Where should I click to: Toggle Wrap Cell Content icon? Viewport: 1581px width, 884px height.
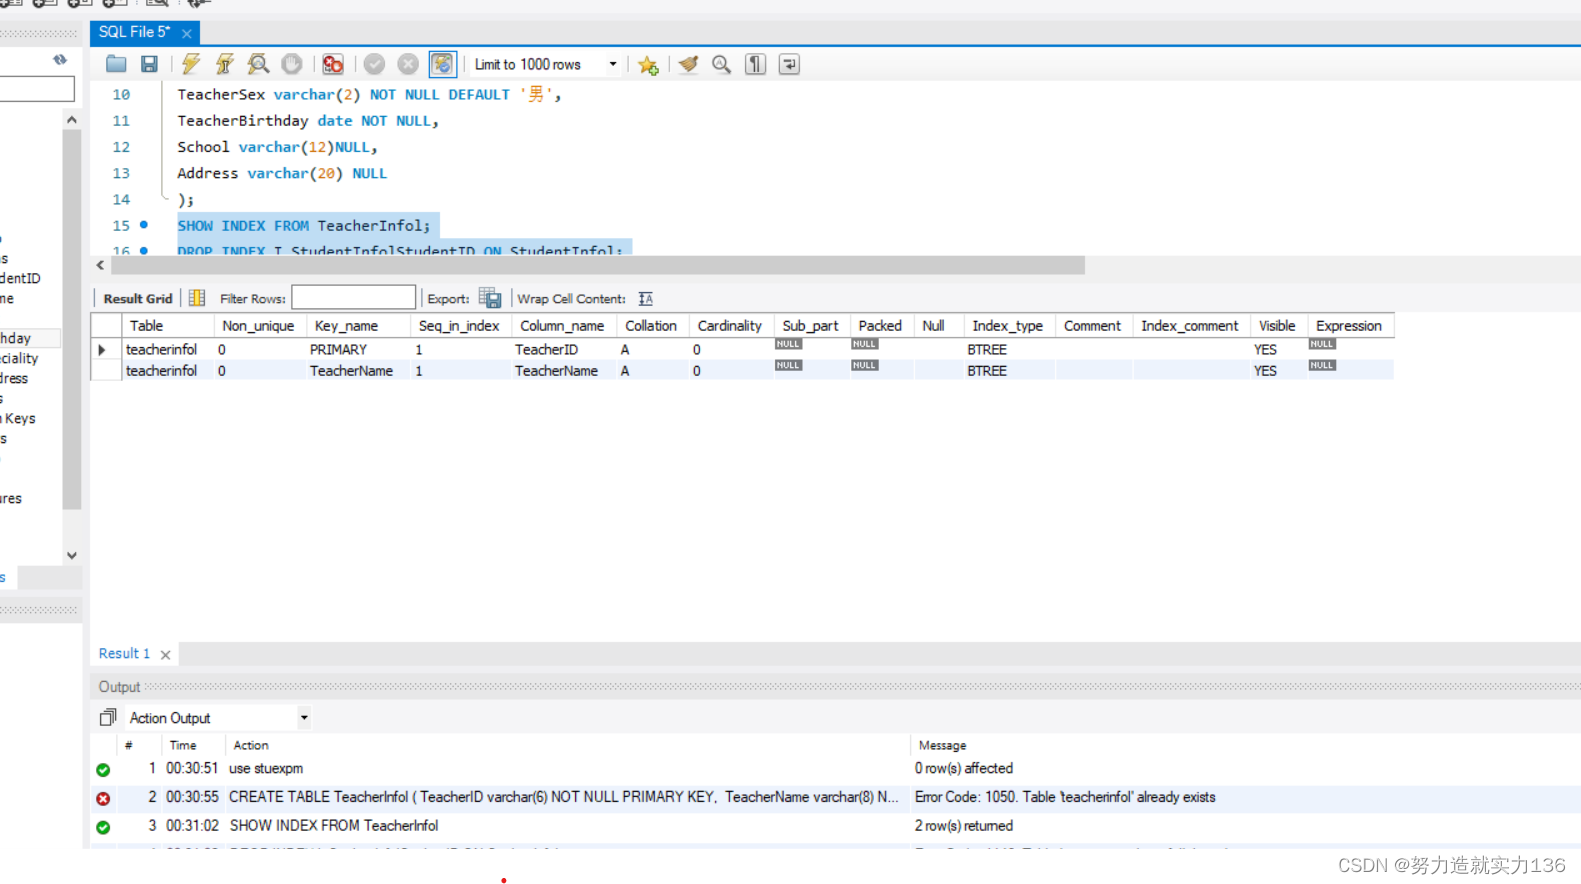pyautogui.click(x=646, y=299)
